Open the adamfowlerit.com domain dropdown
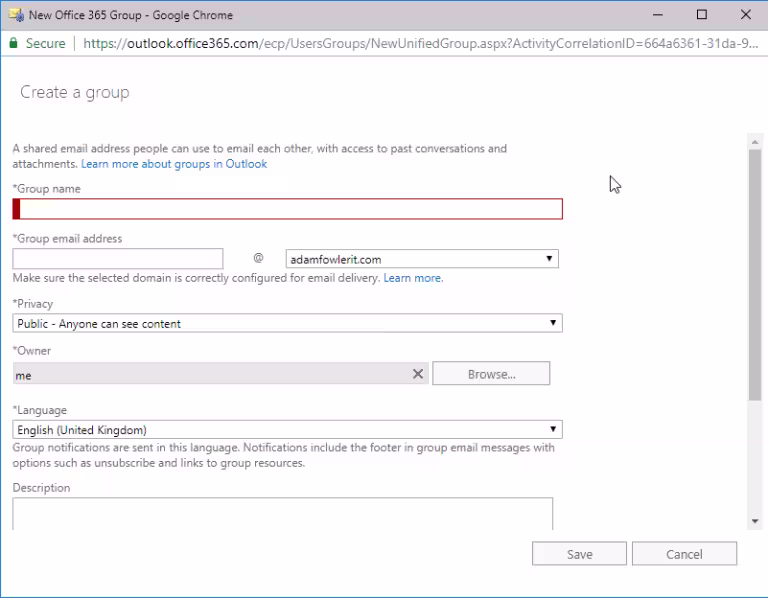 tap(421, 259)
